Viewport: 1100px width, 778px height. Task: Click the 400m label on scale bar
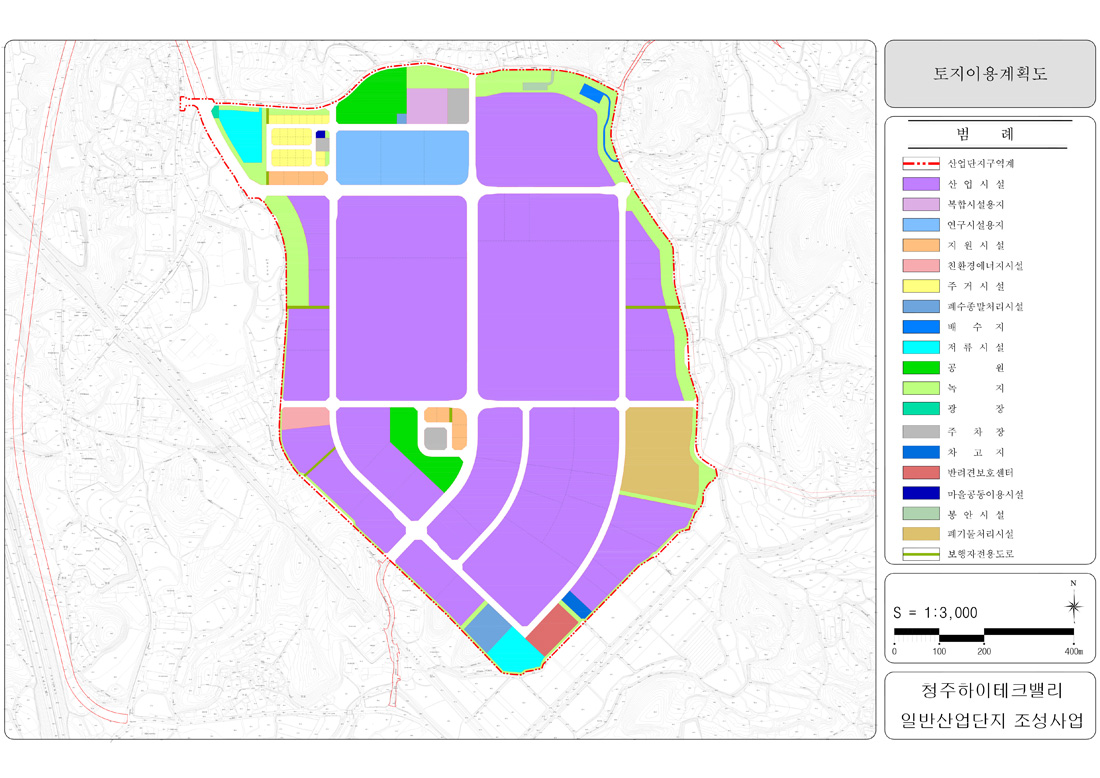point(1073,652)
